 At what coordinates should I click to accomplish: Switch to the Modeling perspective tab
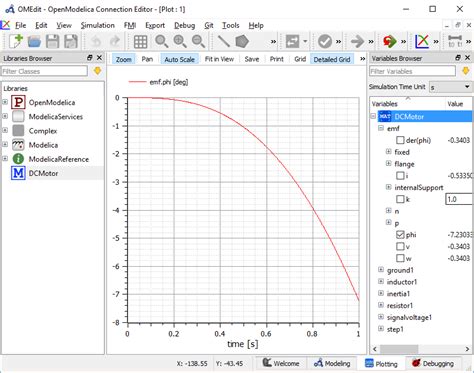(x=332, y=363)
